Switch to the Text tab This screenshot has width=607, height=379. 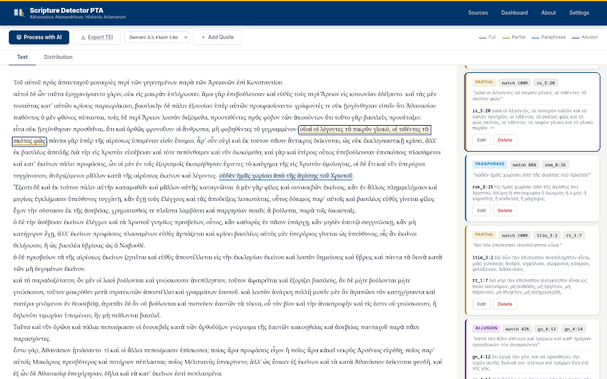(x=22, y=57)
